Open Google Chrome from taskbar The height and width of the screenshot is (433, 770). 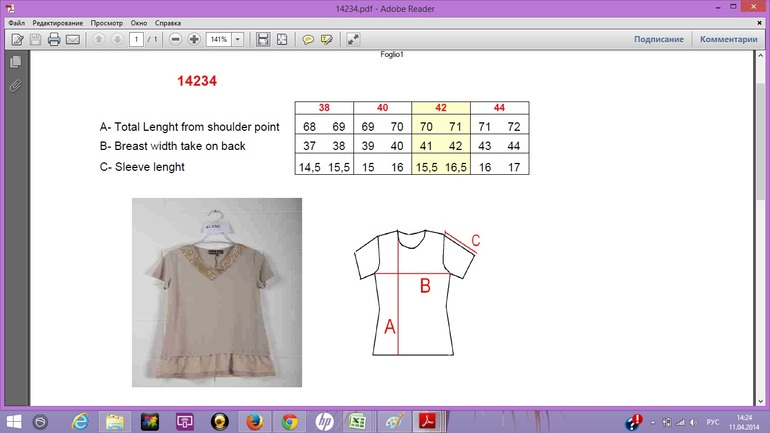point(289,422)
